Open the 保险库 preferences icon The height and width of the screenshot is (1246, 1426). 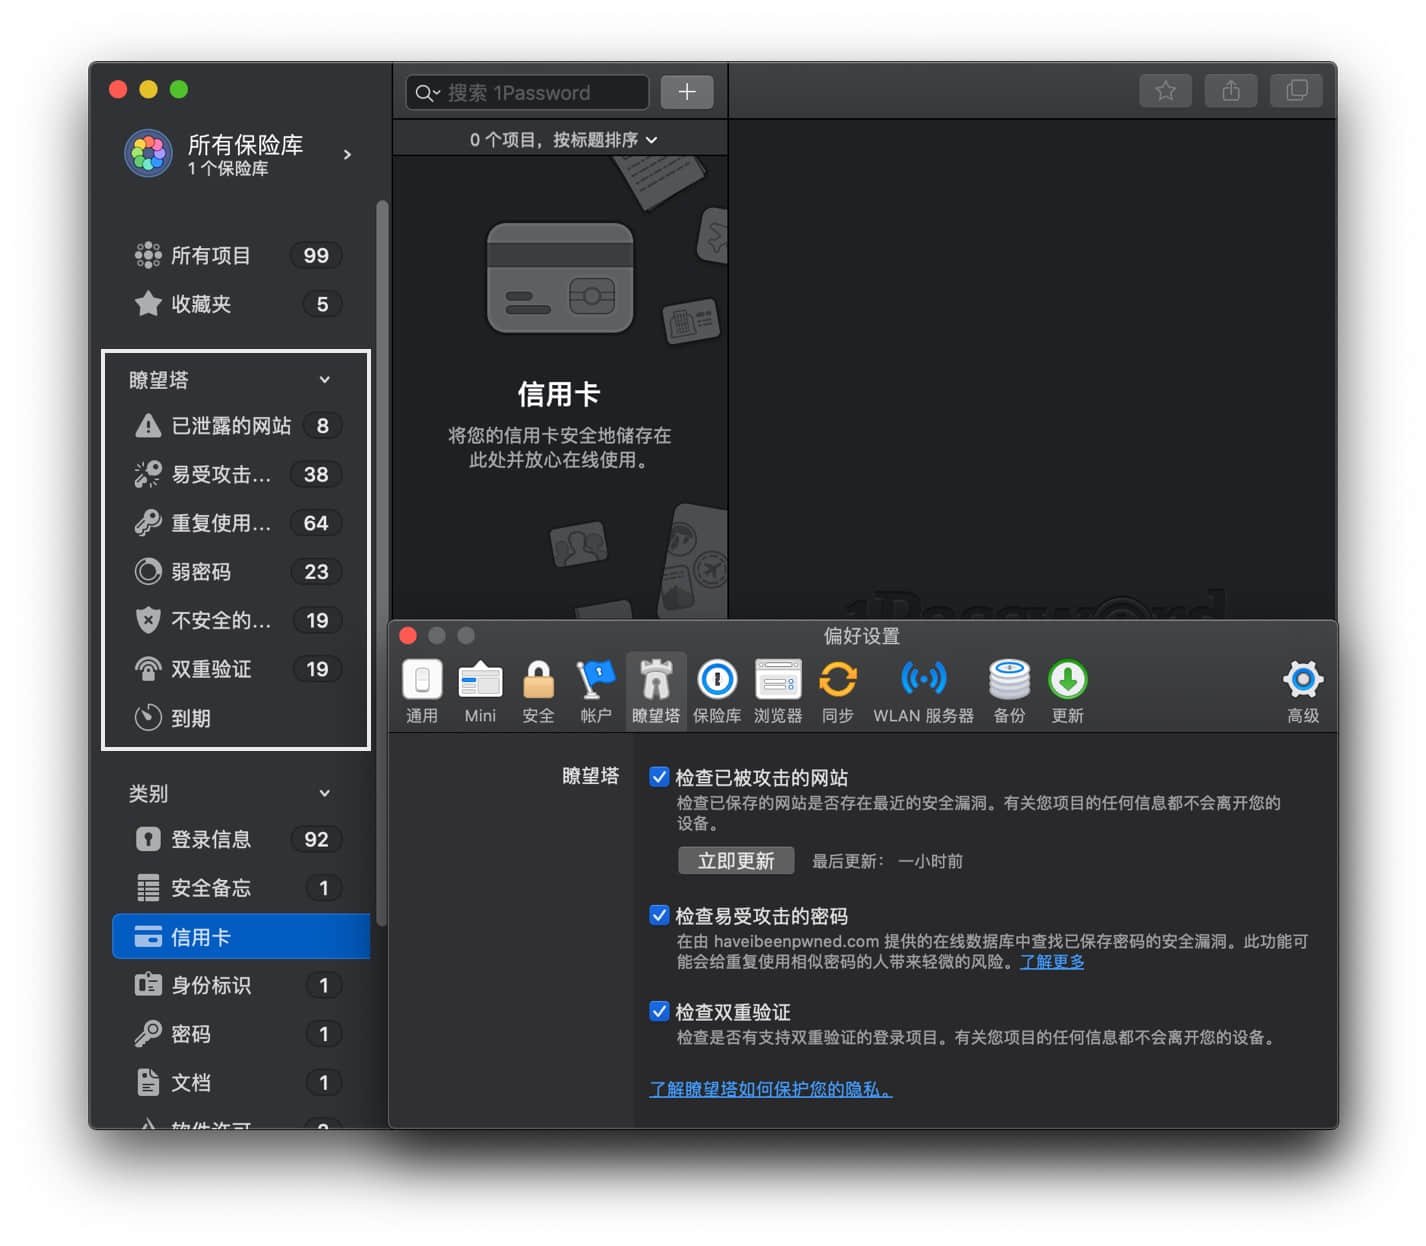pos(717,690)
